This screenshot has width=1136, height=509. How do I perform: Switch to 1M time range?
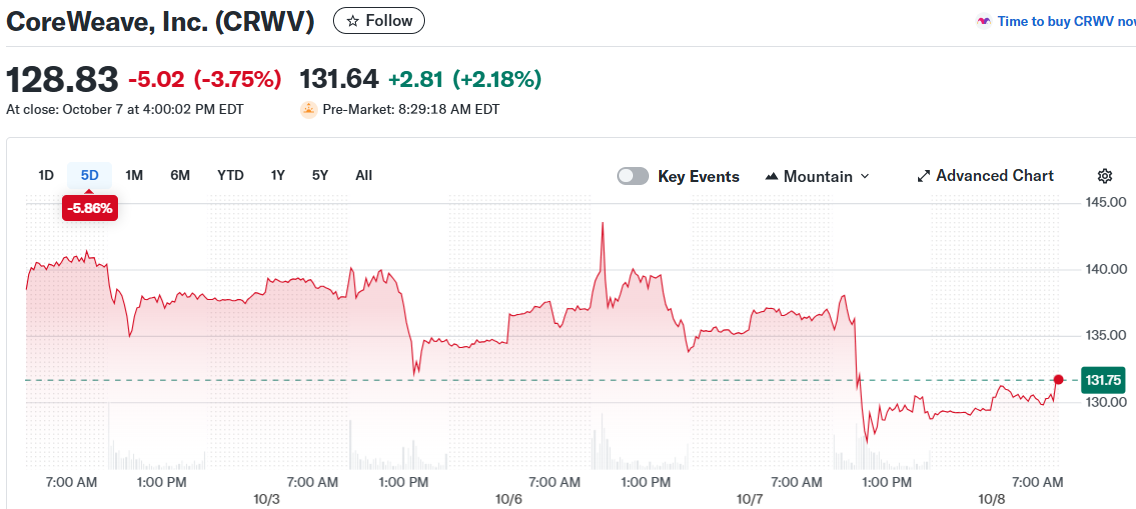(x=134, y=175)
